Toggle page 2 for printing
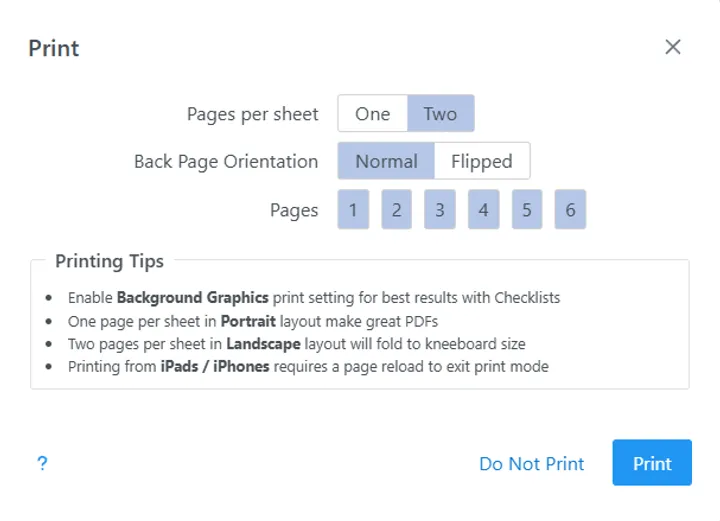 pos(396,210)
